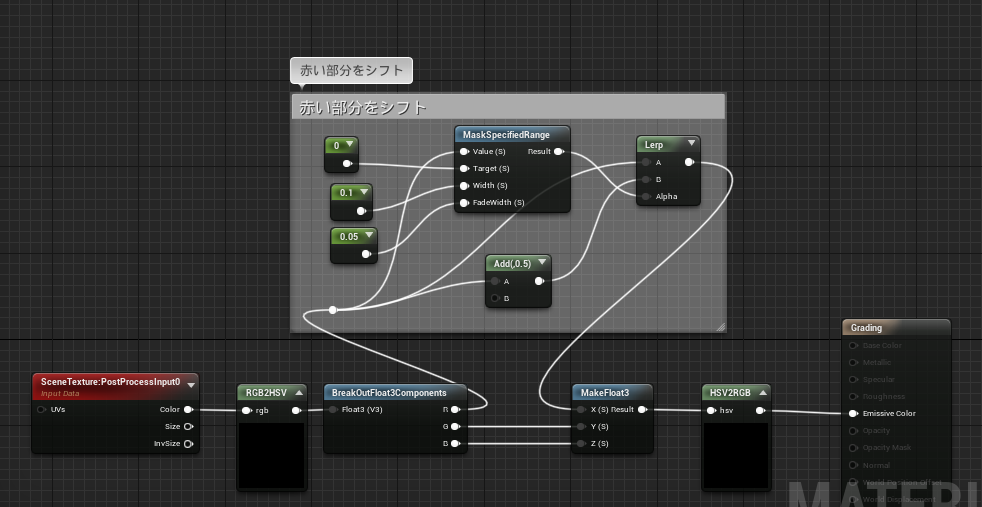Select the SceneTexture:PostProcessInput0 node title
The height and width of the screenshot is (507, 982).
pos(110,381)
